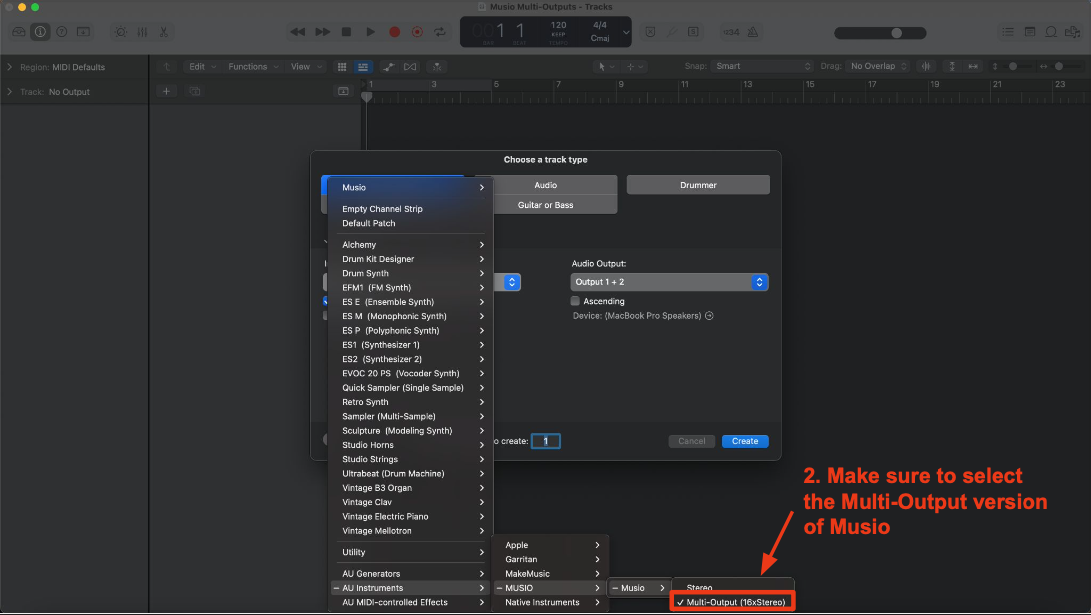Open the Snap Smart dropdown
Viewport: 1091px width, 615px height.
(763, 66)
